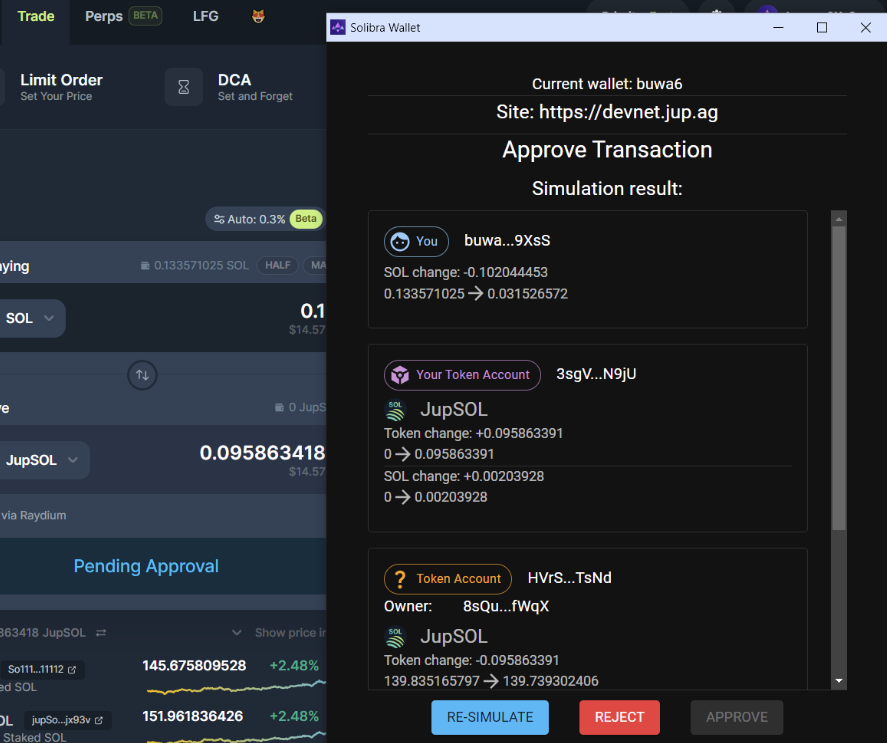
Task: Click the 151.961836426 price value
Action: click(192, 716)
